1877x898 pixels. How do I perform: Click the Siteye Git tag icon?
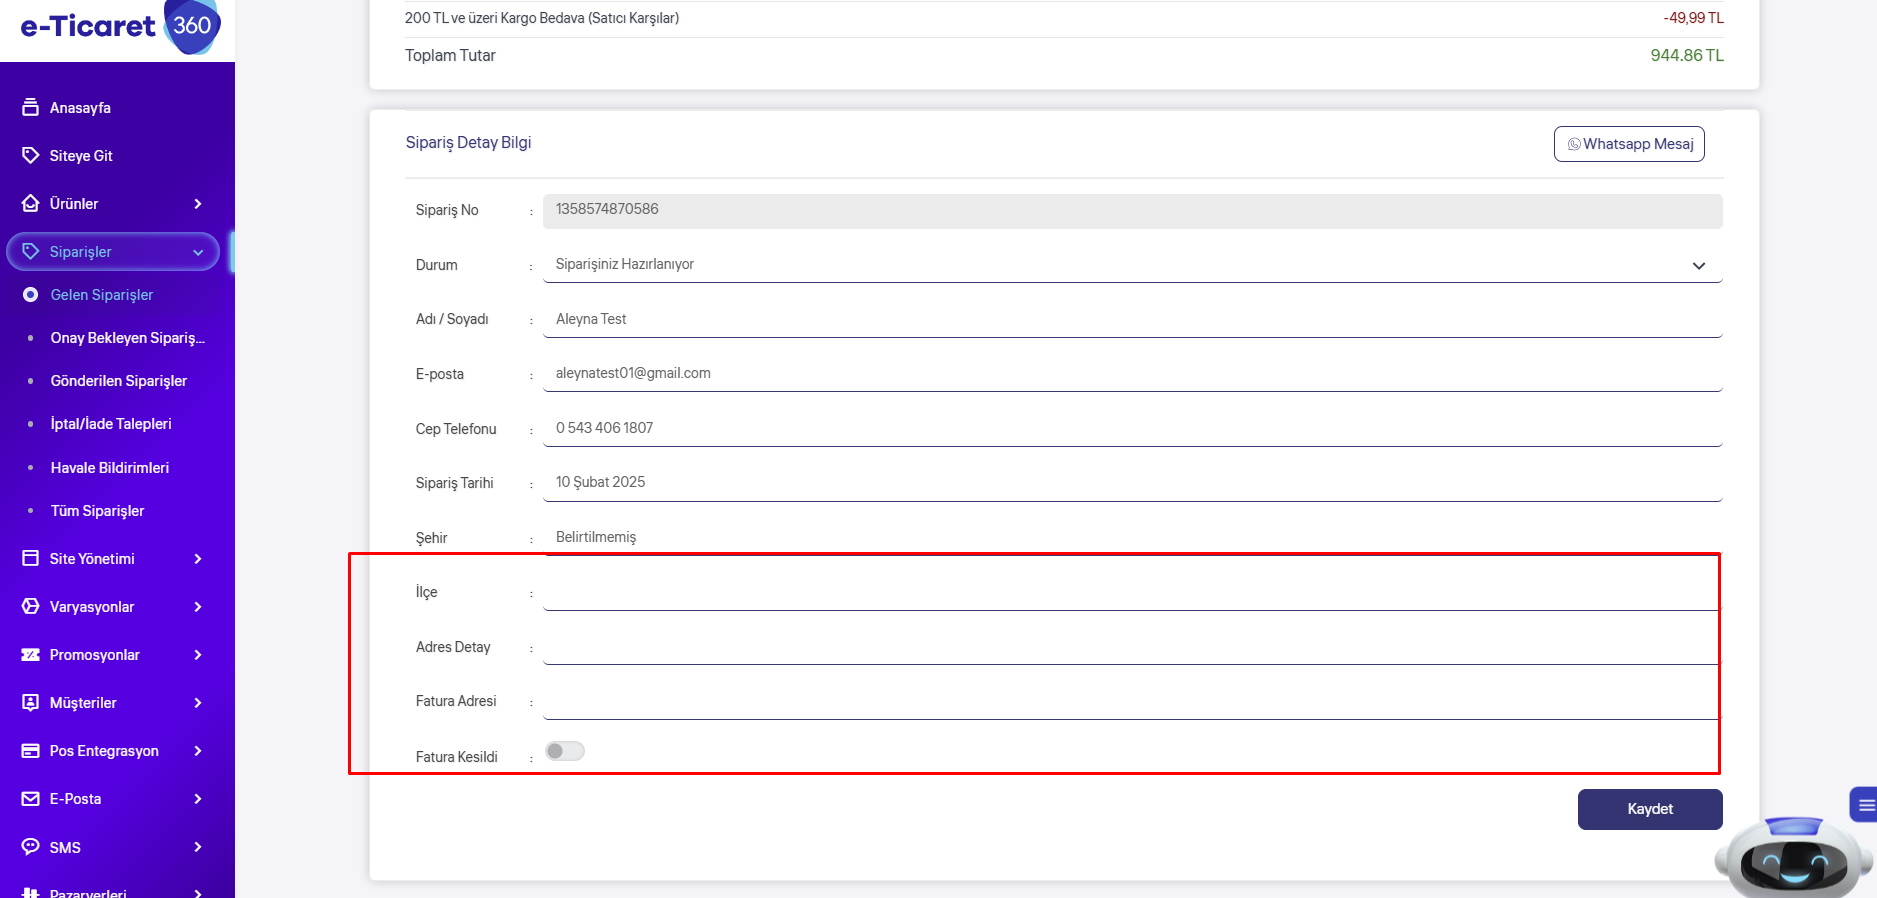coord(30,155)
